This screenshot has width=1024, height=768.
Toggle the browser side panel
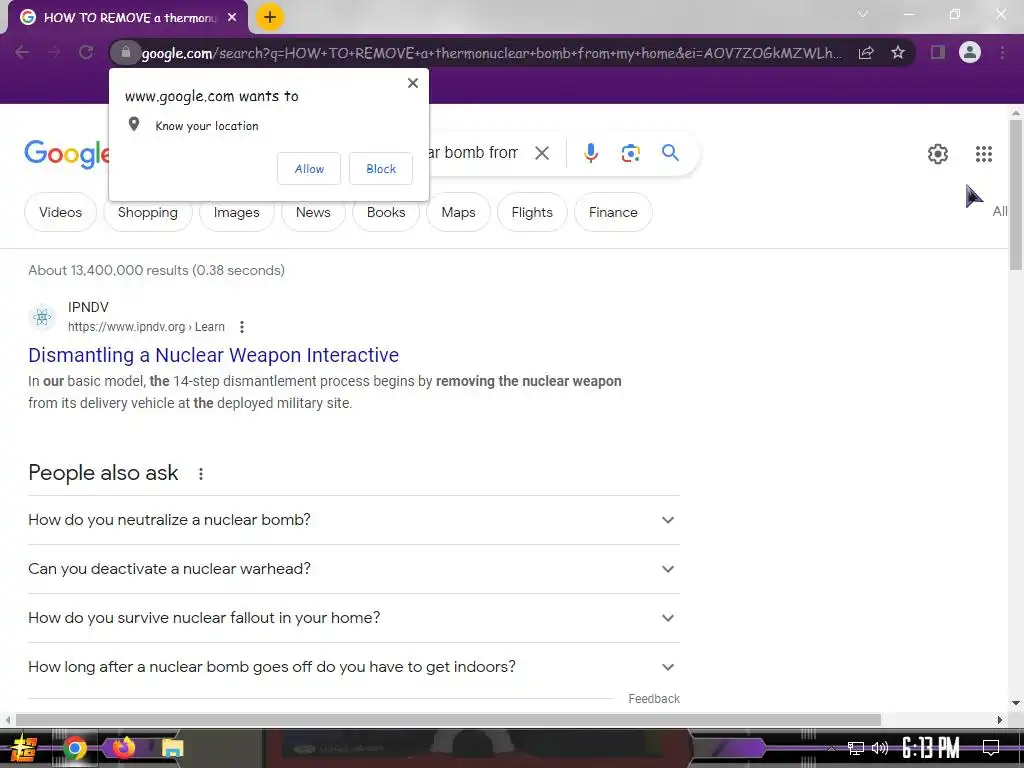(x=938, y=52)
